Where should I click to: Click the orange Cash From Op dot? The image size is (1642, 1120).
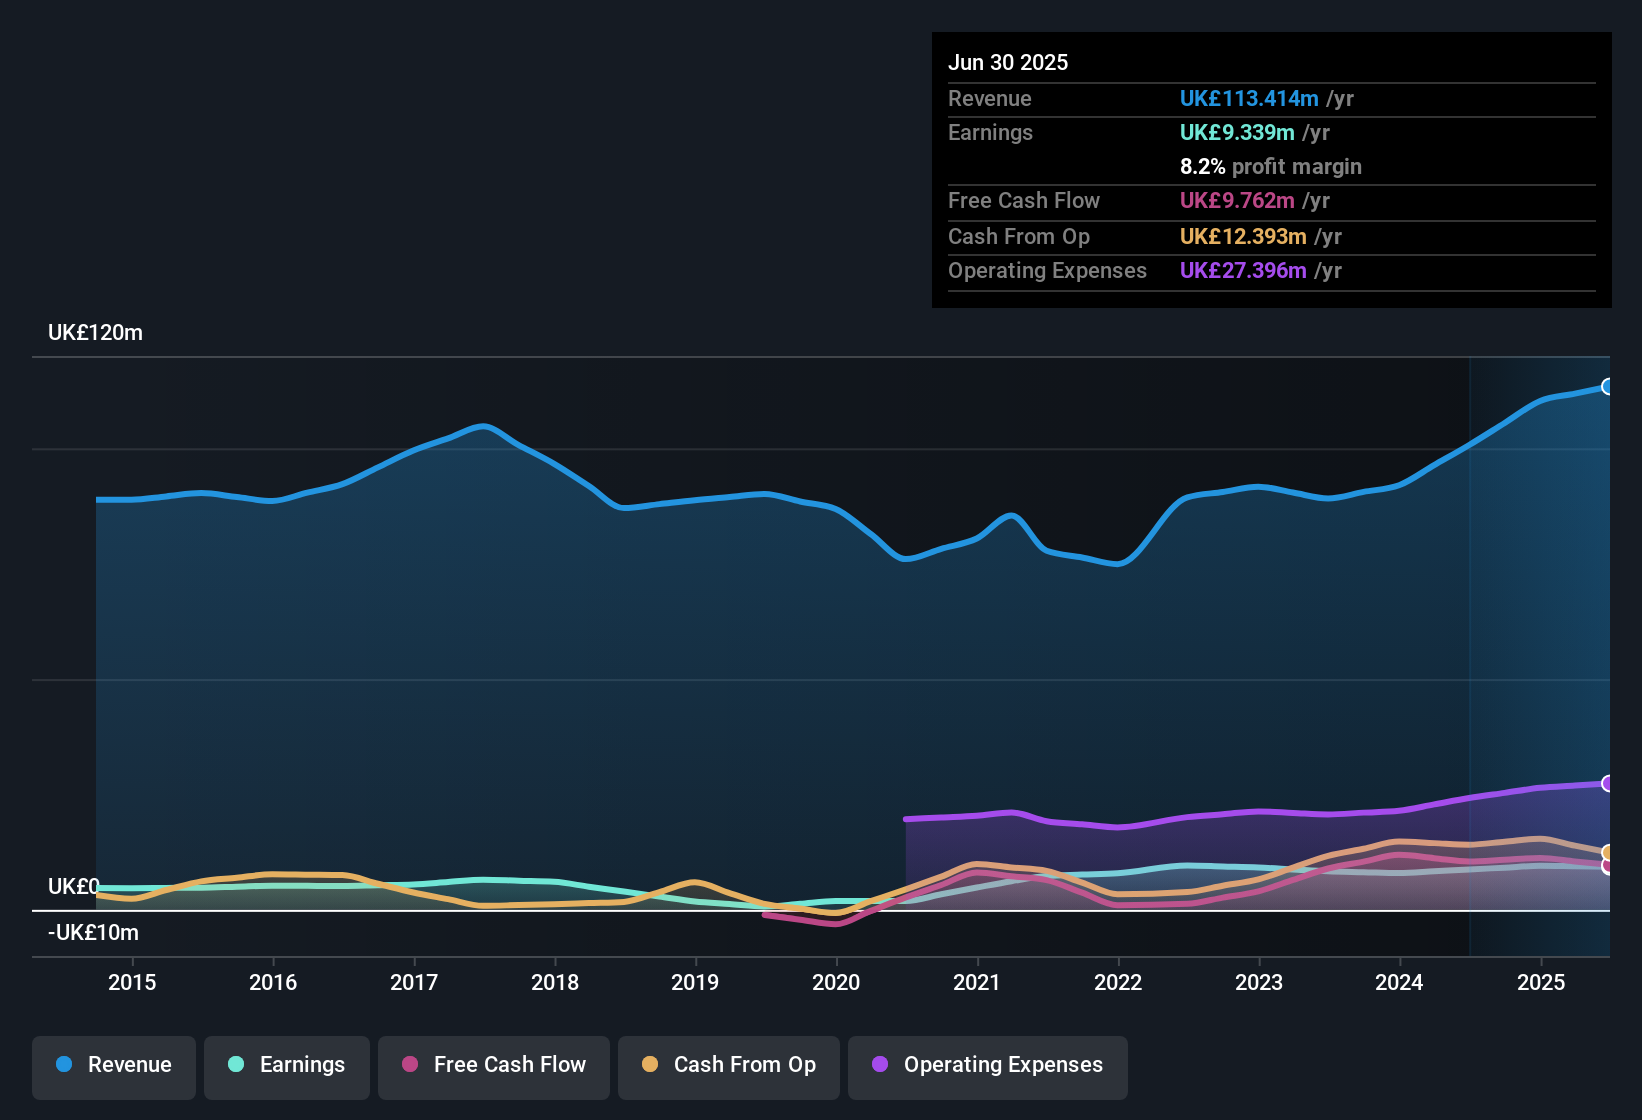tap(650, 1064)
